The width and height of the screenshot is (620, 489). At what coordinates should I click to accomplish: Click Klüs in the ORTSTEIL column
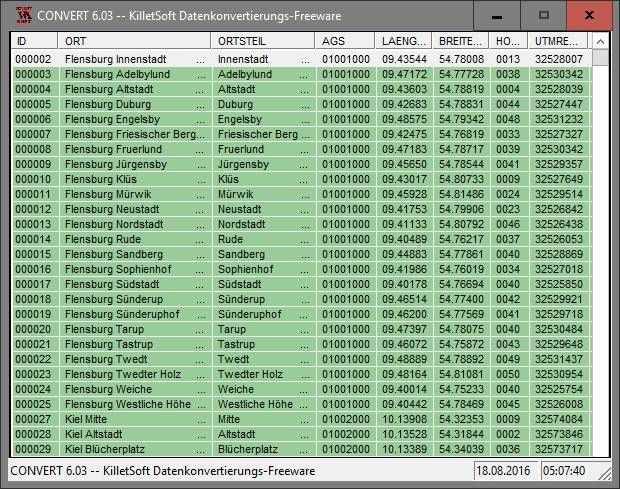(x=228, y=179)
